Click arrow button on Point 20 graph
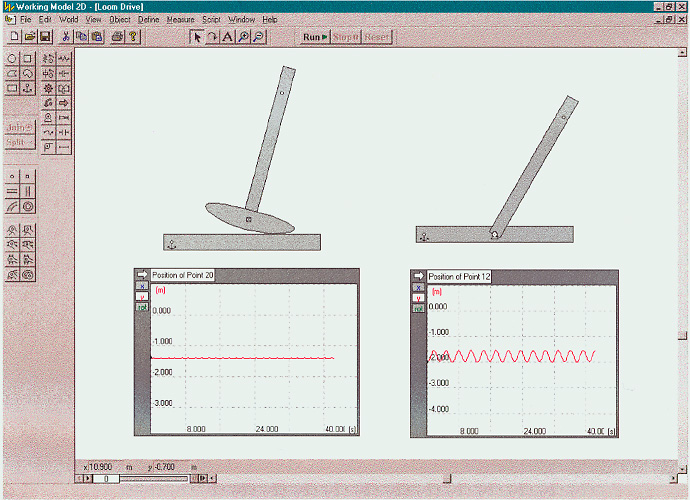The width and height of the screenshot is (690, 500). coord(141,273)
